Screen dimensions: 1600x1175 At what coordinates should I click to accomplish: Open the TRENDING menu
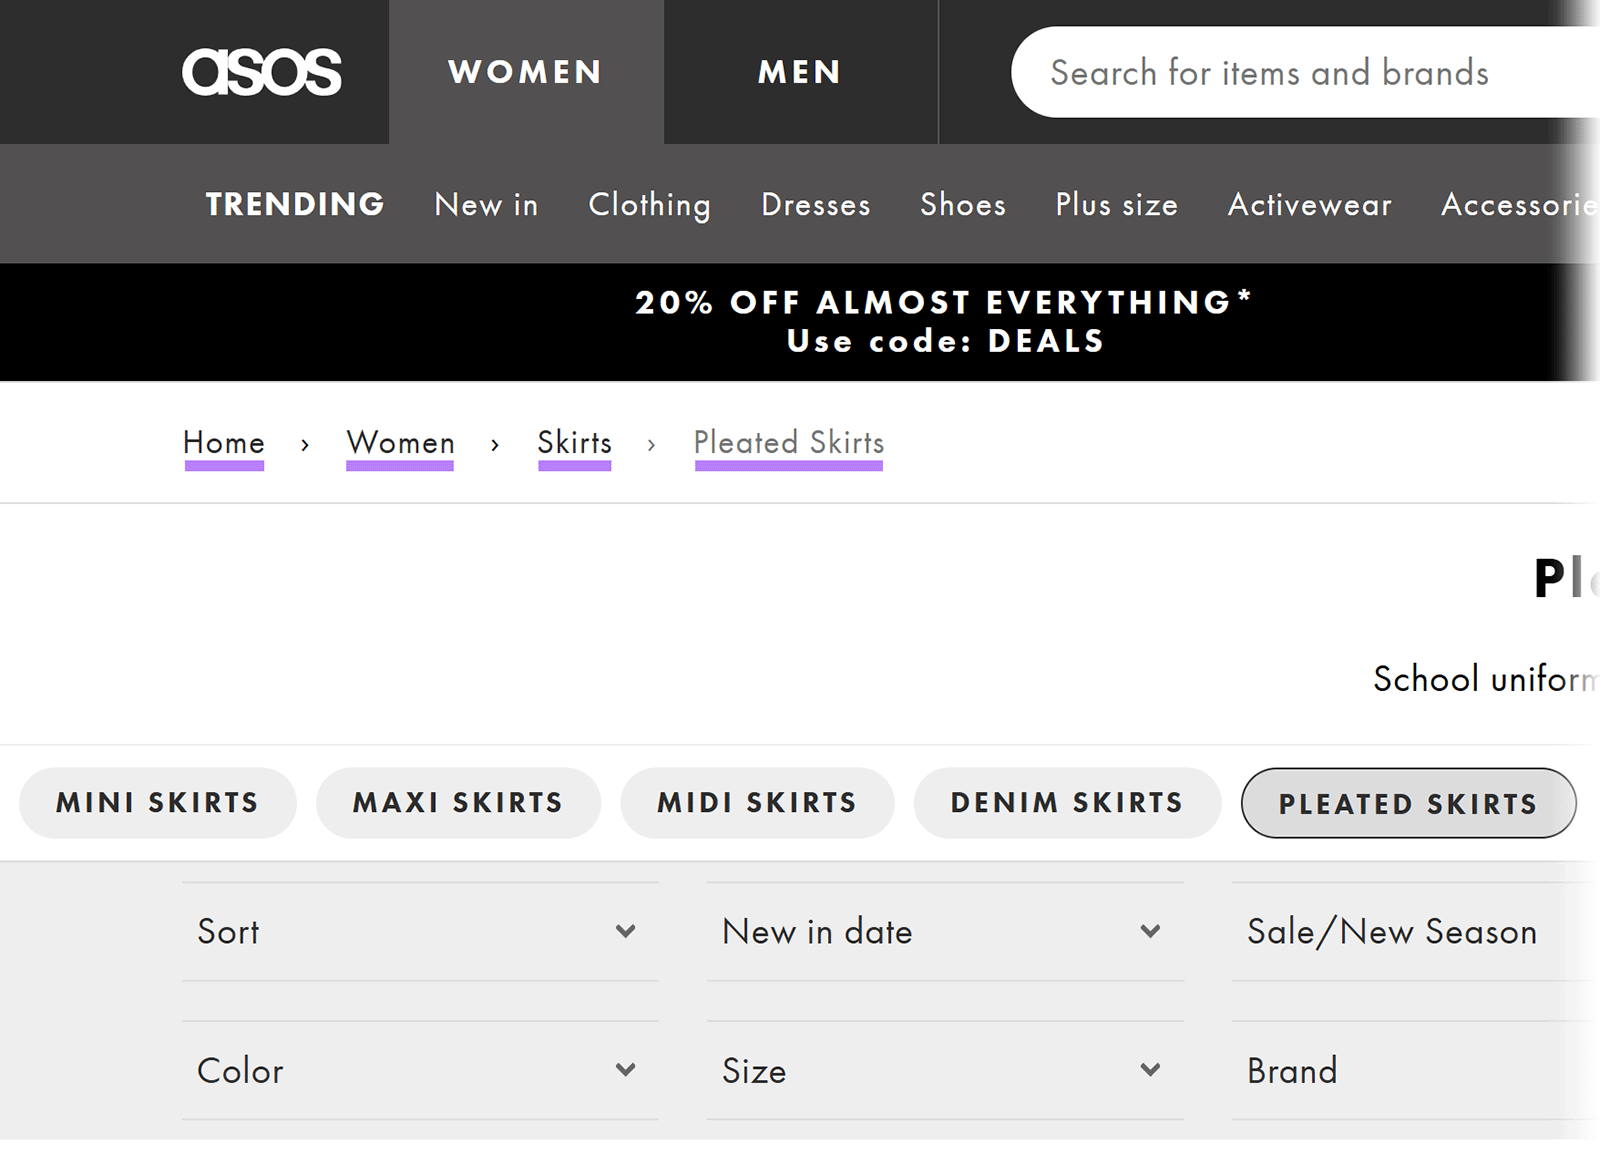tap(295, 204)
